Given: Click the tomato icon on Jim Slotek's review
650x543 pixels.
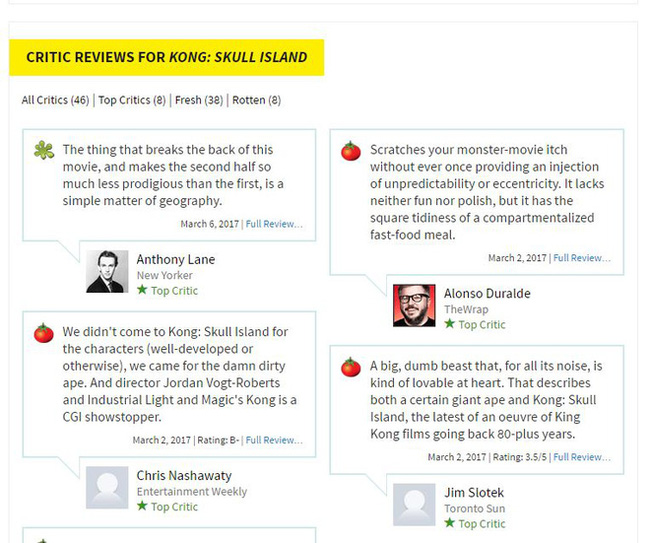Looking at the screenshot, I should coord(351,367).
